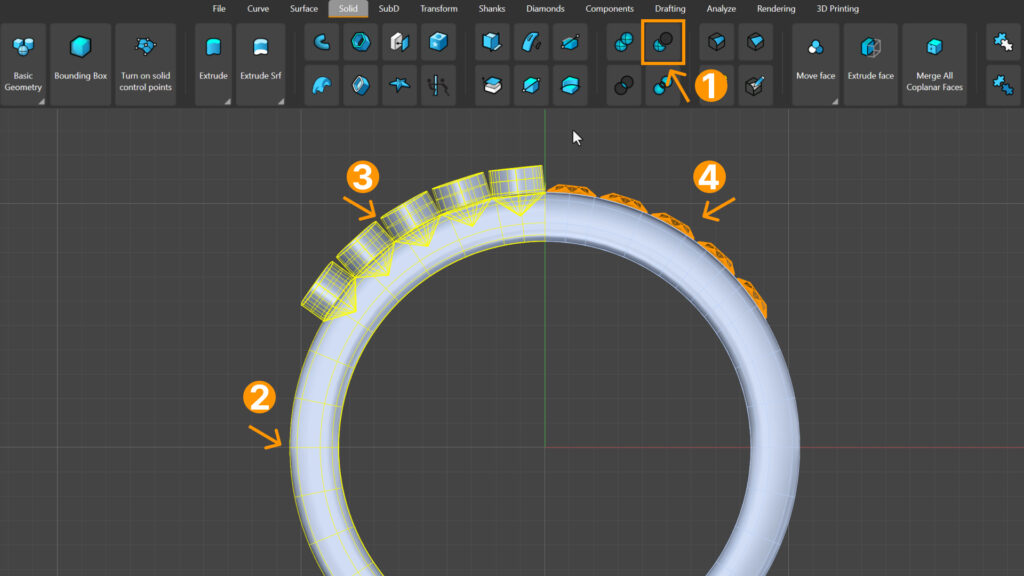Click the blue and white puzzle pieces icon

(1003, 42)
